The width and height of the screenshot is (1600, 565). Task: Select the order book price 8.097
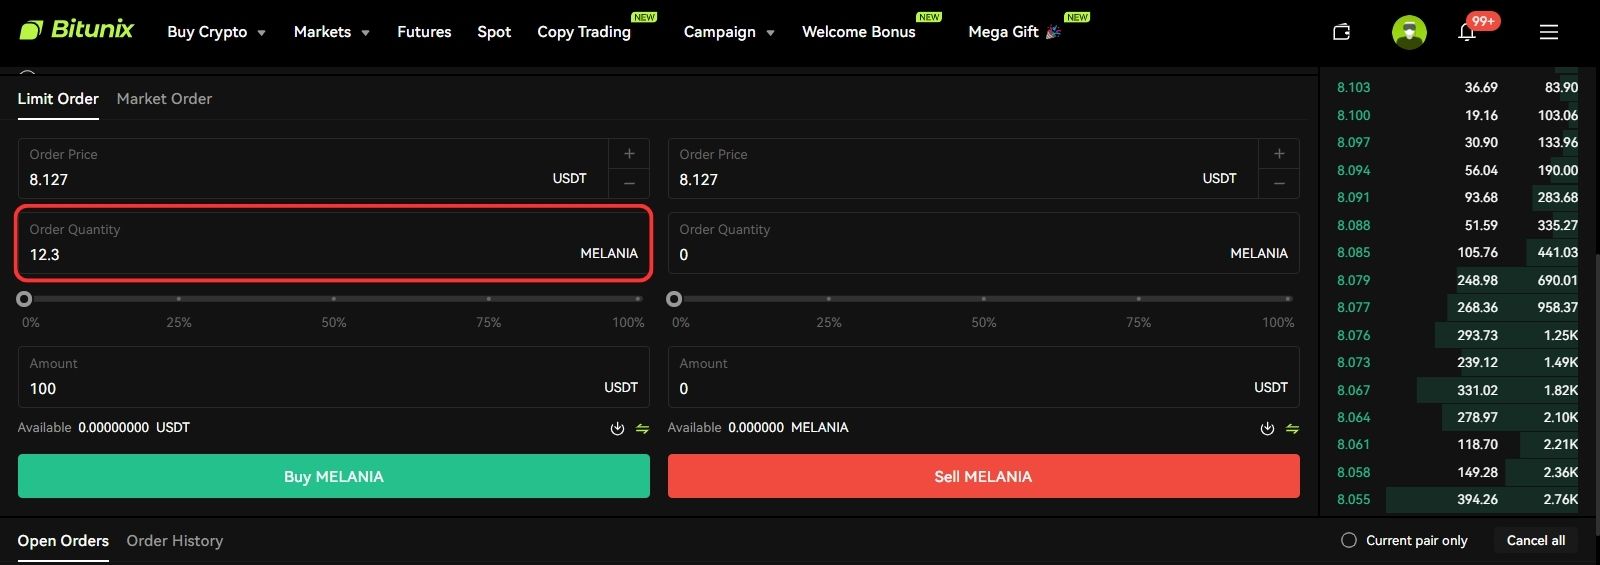click(1354, 143)
